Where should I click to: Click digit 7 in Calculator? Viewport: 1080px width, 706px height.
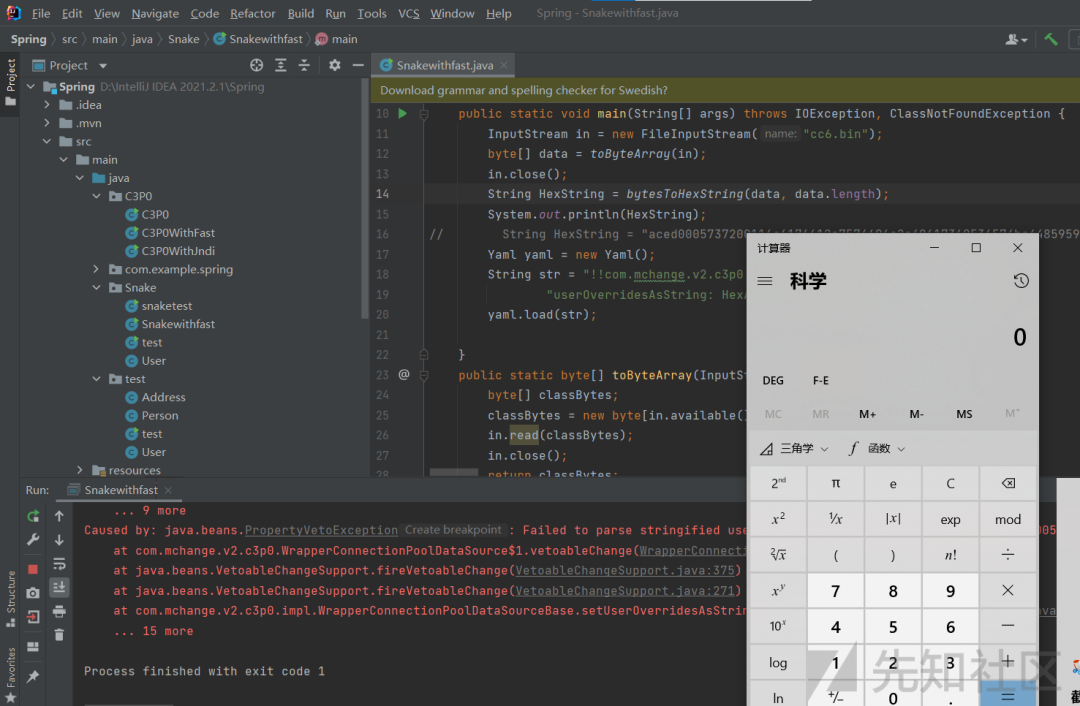[835, 591]
